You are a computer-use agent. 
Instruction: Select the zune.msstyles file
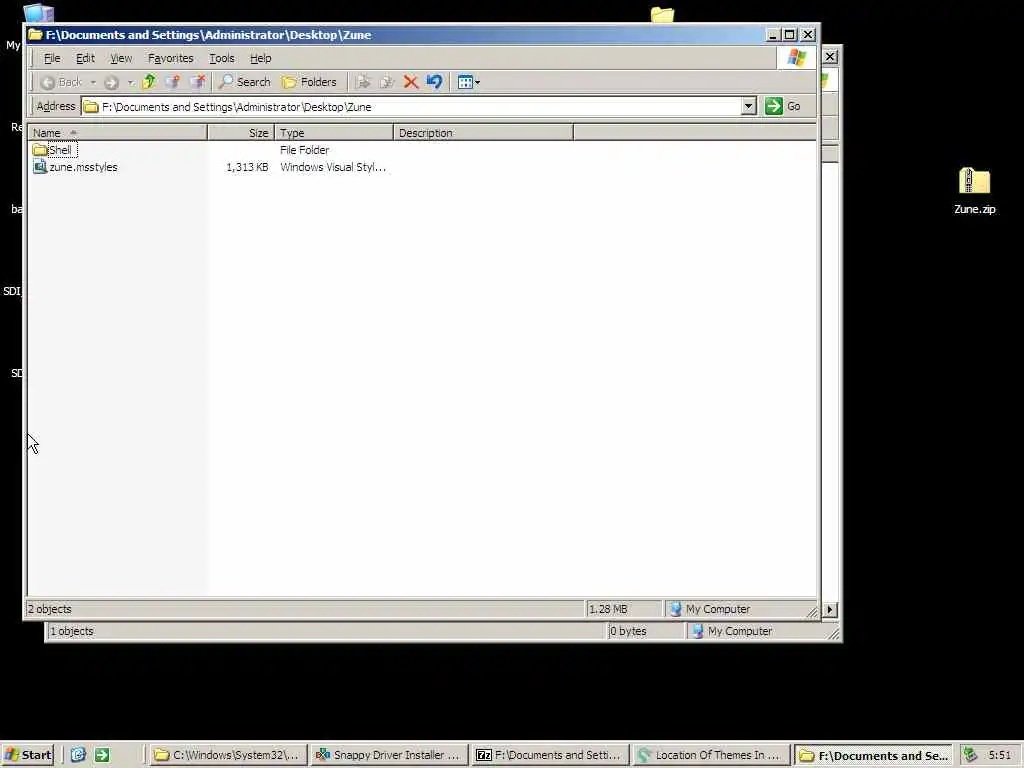75,167
